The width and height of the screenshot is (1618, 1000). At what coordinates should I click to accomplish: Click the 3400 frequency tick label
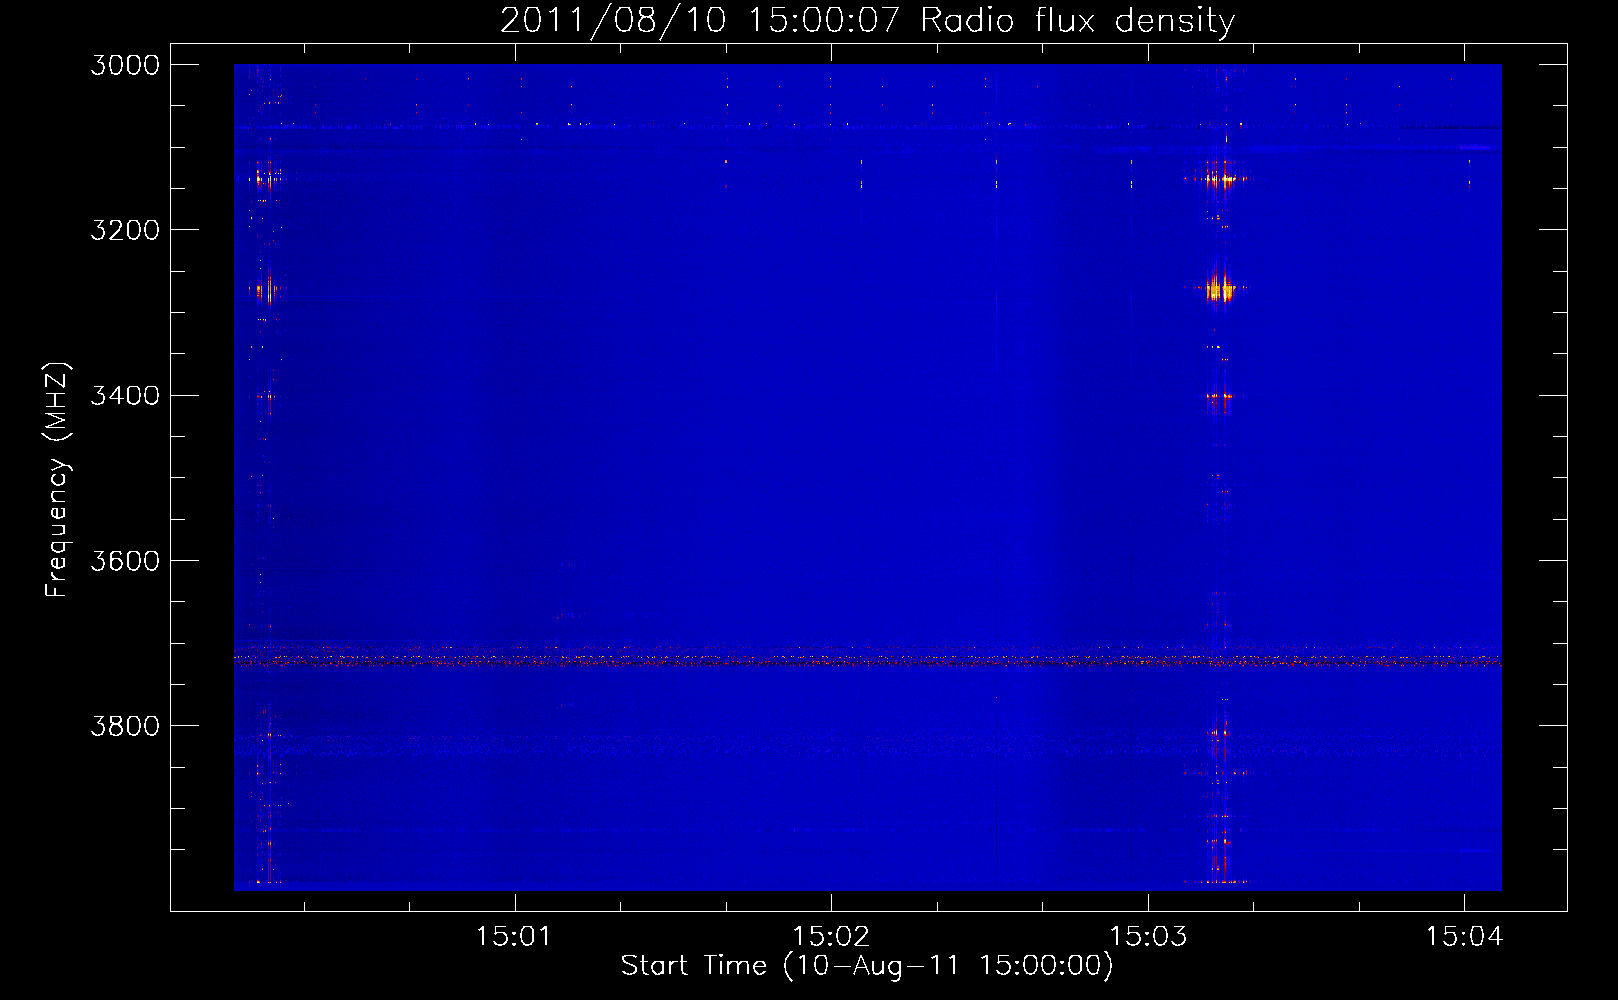coord(125,396)
